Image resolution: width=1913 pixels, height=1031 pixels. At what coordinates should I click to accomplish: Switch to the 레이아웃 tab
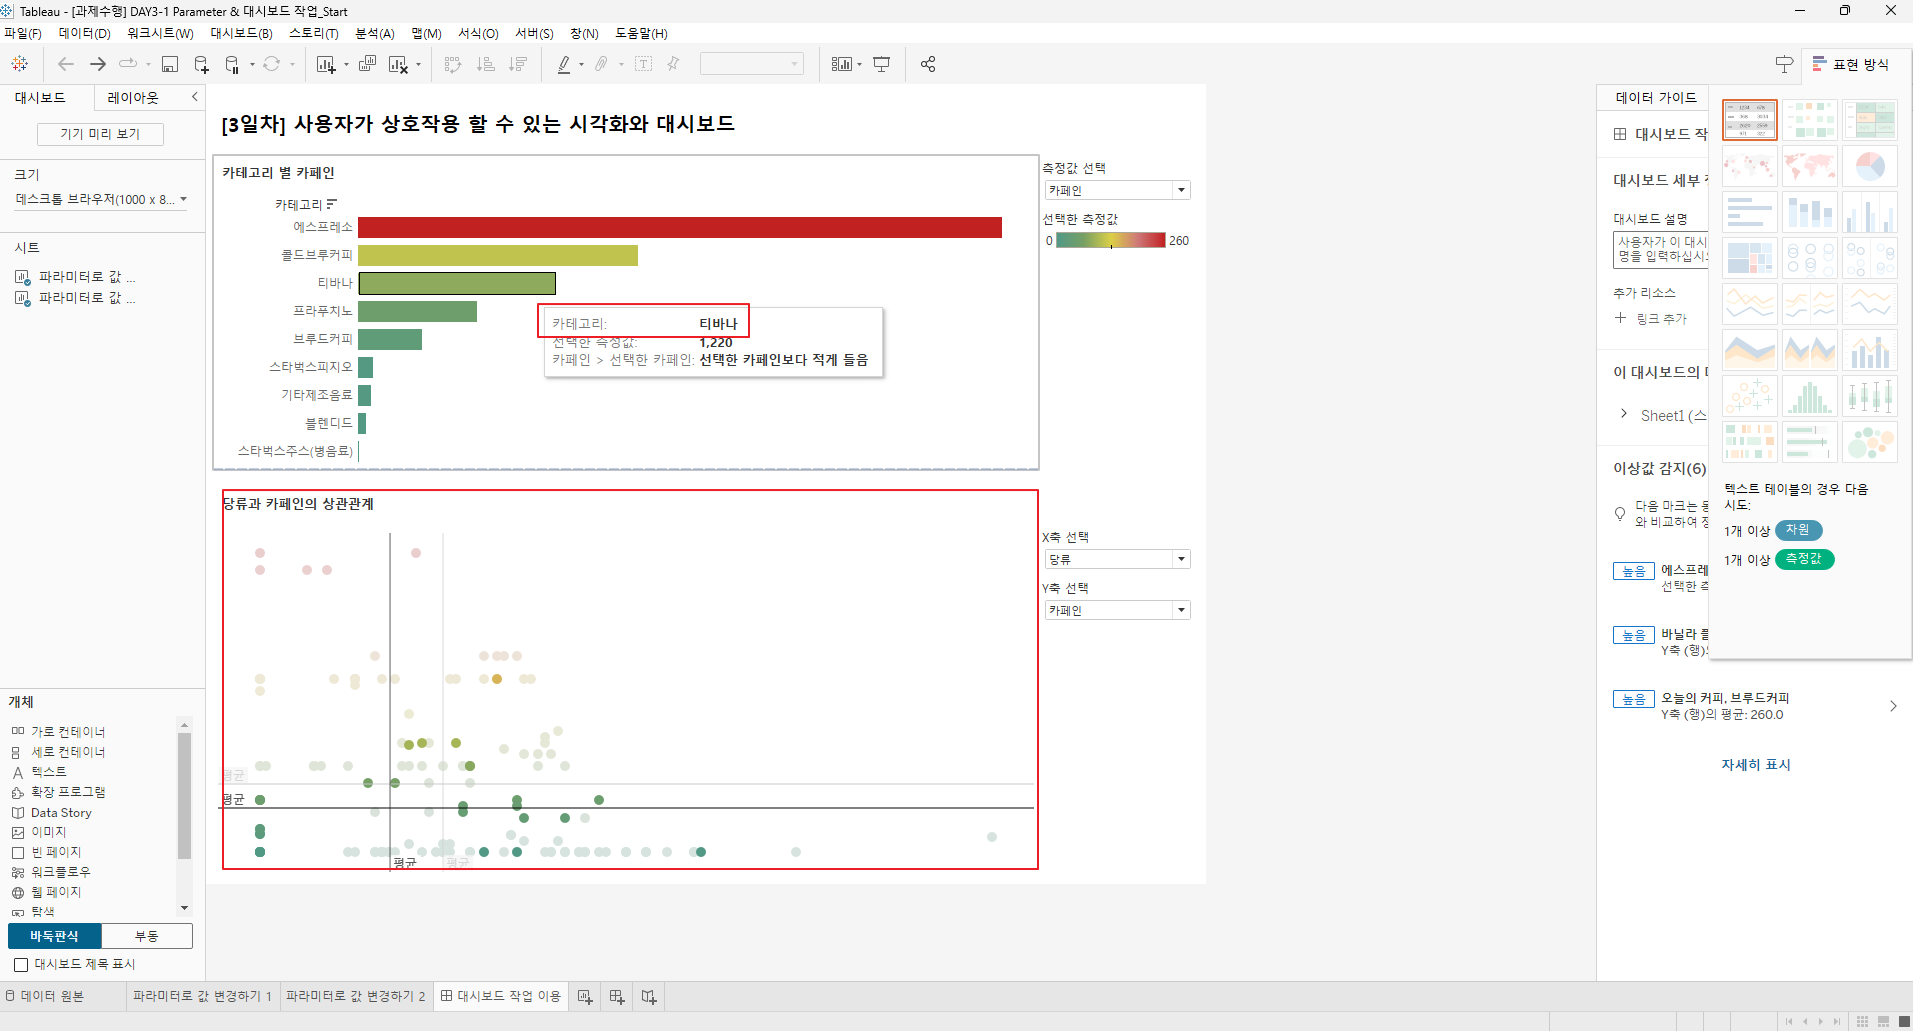[x=133, y=97]
